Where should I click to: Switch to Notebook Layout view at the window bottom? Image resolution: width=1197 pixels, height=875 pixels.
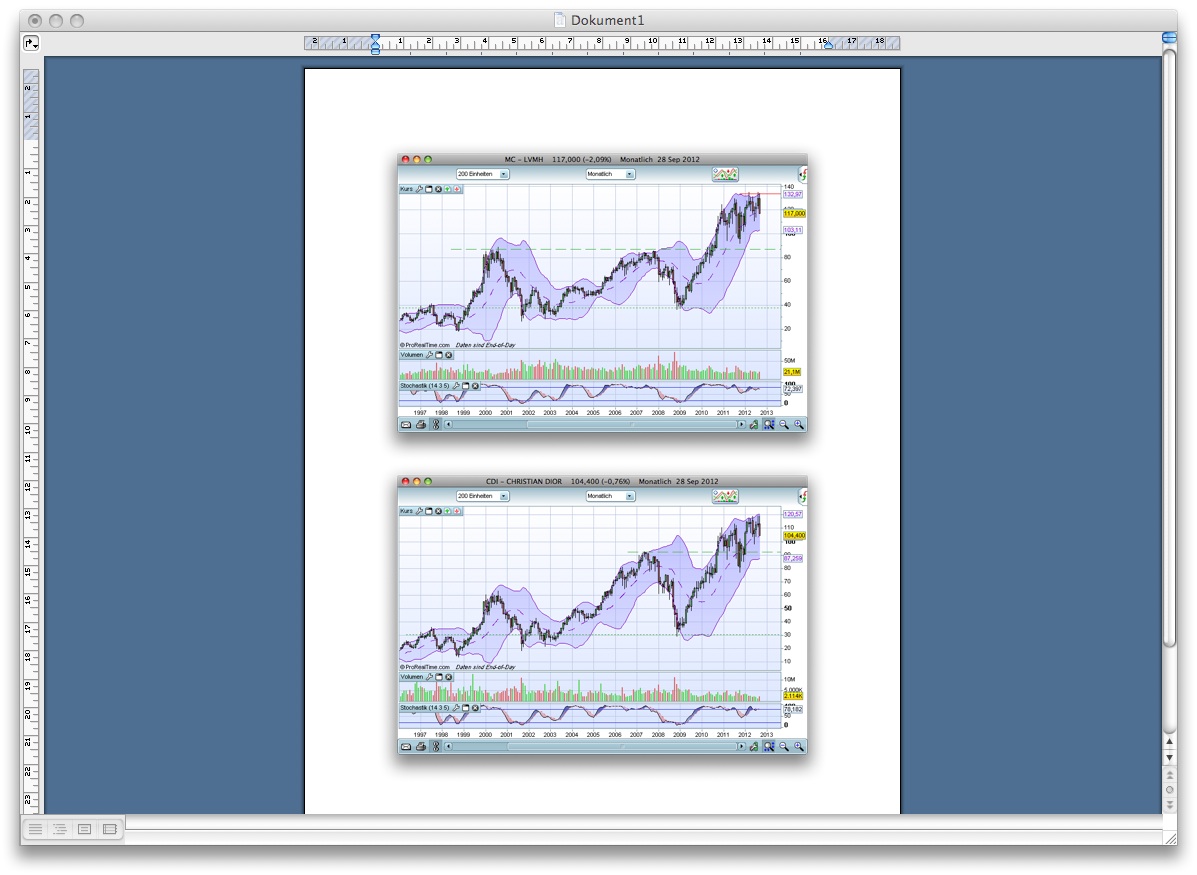coord(110,828)
